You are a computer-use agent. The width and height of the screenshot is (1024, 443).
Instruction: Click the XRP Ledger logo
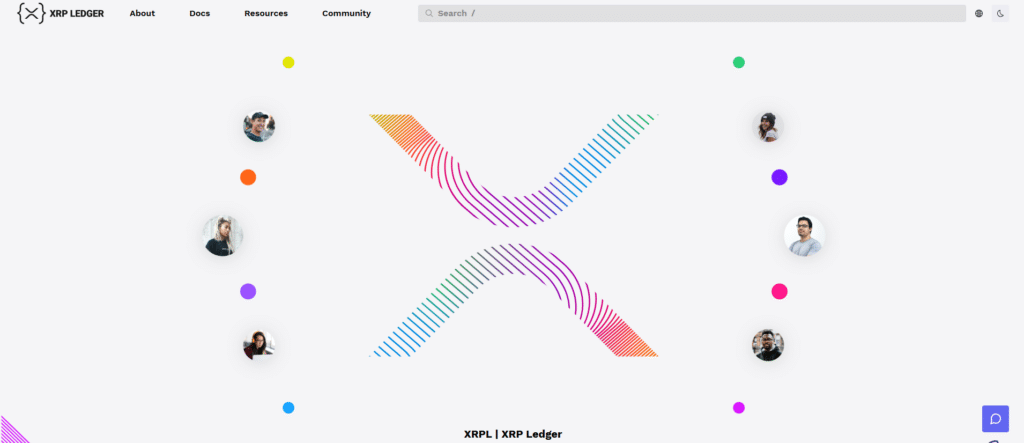61,13
